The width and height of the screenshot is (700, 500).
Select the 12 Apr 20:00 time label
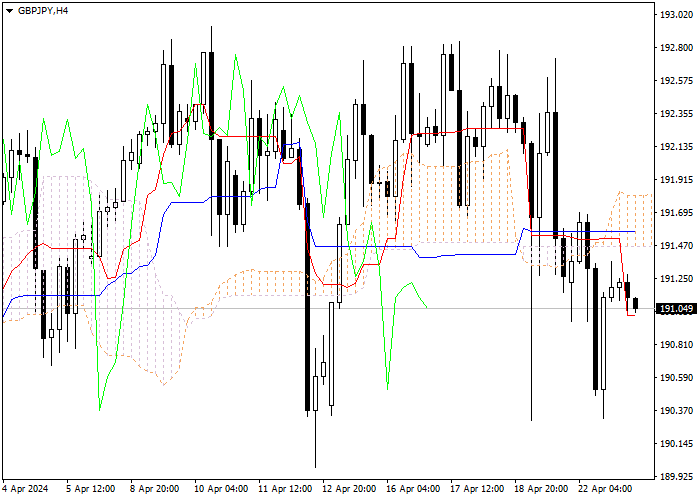coord(350,489)
